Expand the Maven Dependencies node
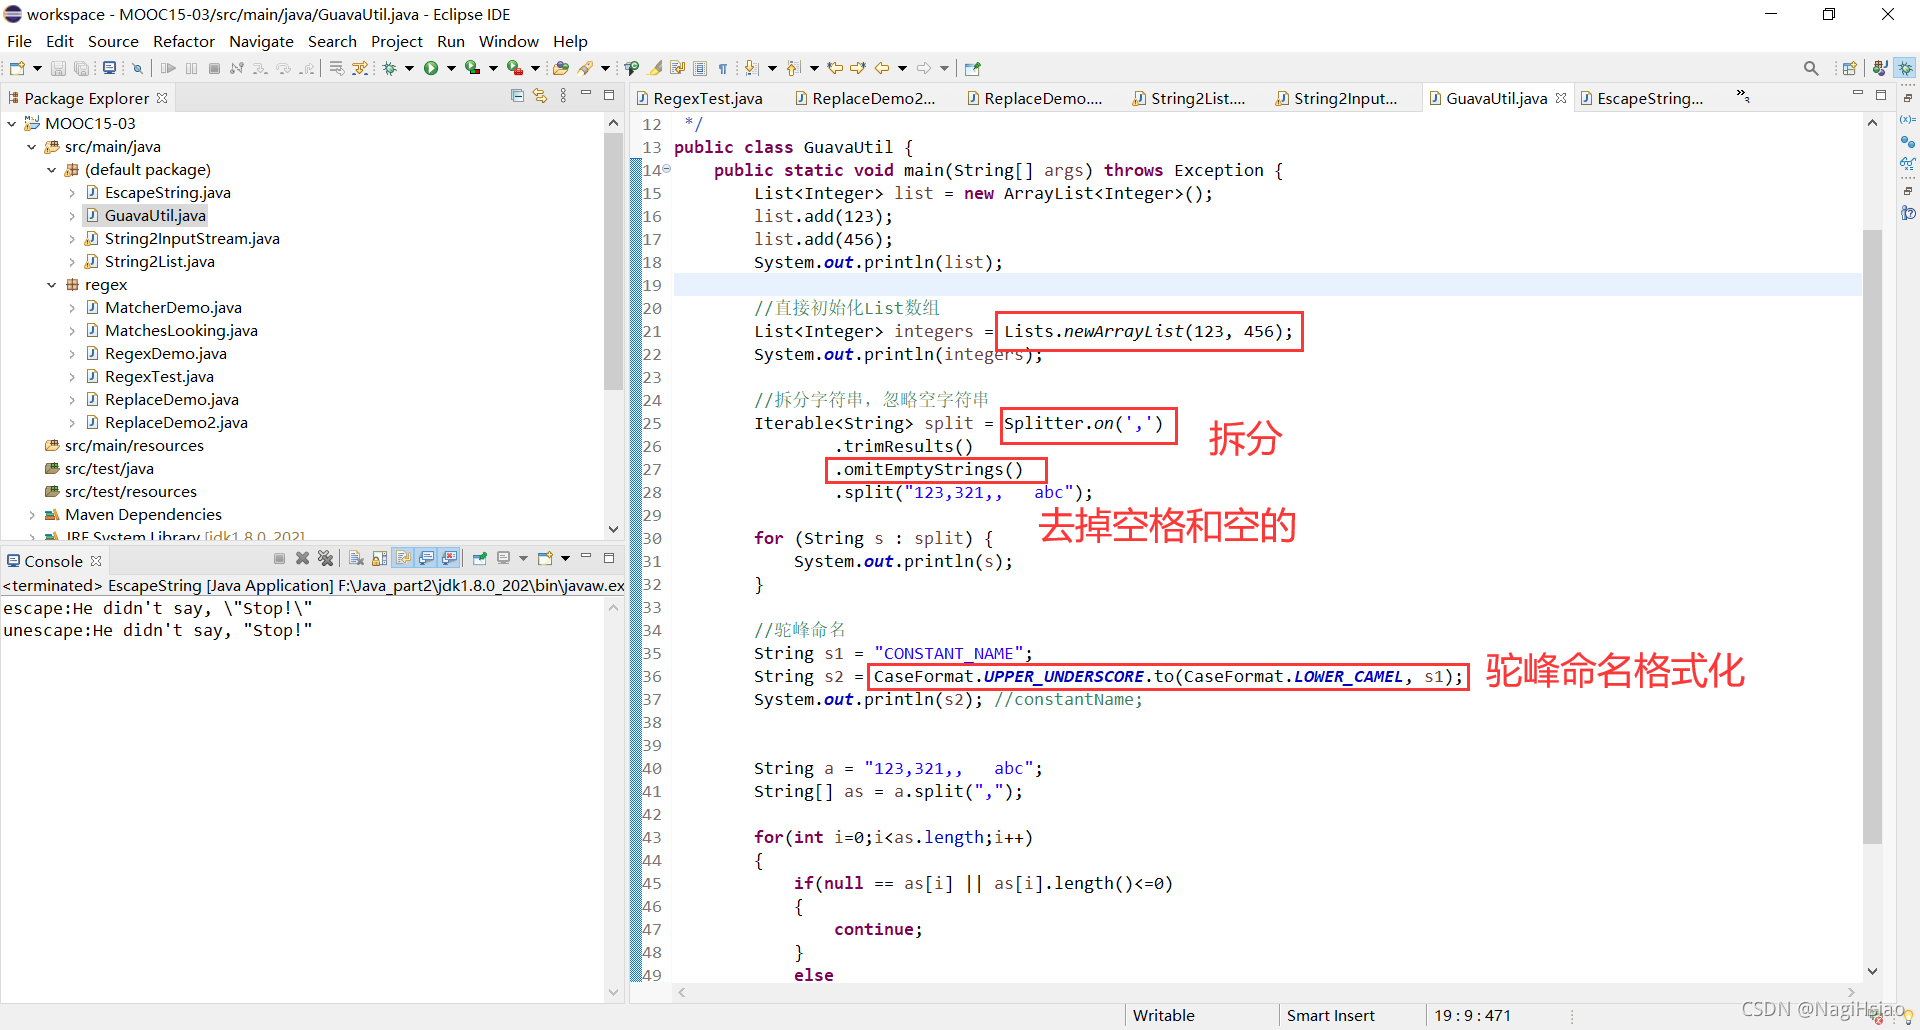The width and height of the screenshot is (1920, 1030). pyautogui.click(x=31, y=515)
